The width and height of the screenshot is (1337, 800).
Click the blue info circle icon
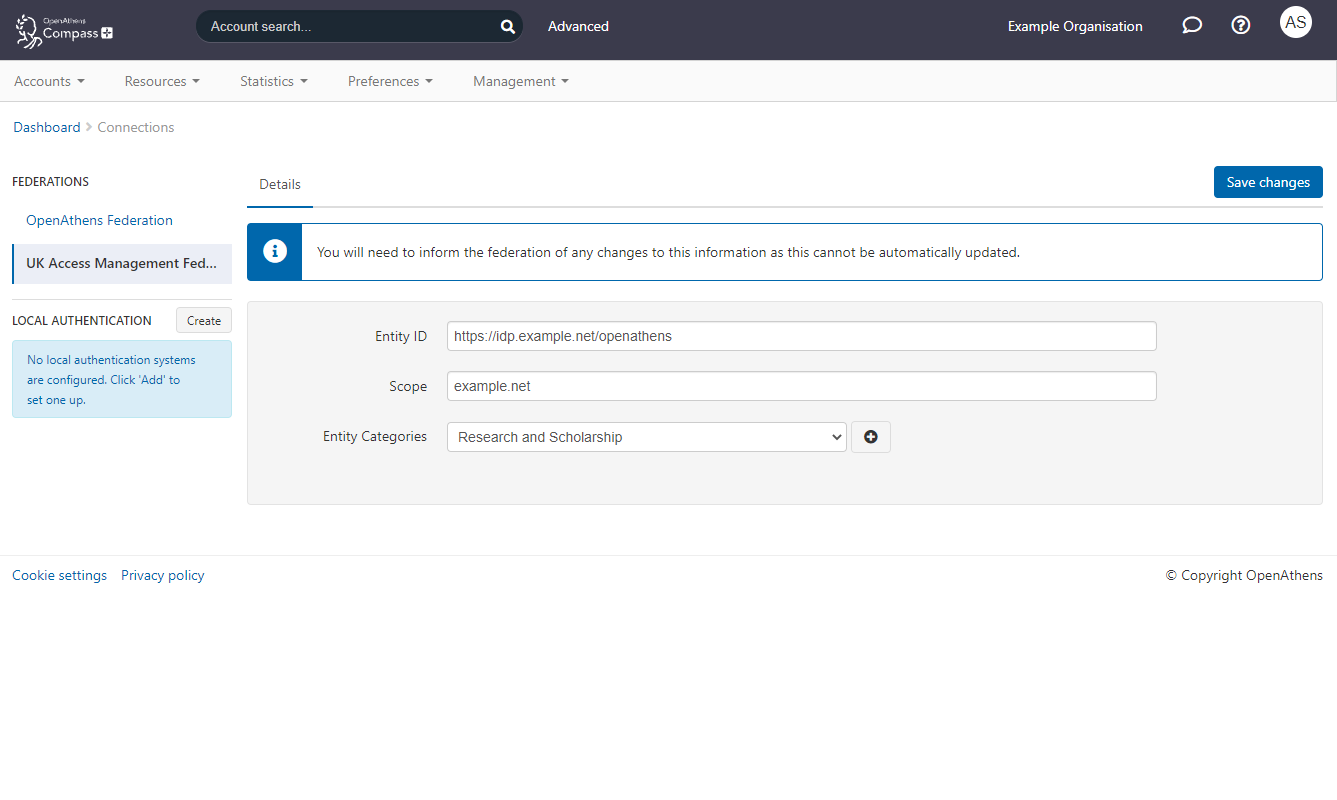click(274, 252)
